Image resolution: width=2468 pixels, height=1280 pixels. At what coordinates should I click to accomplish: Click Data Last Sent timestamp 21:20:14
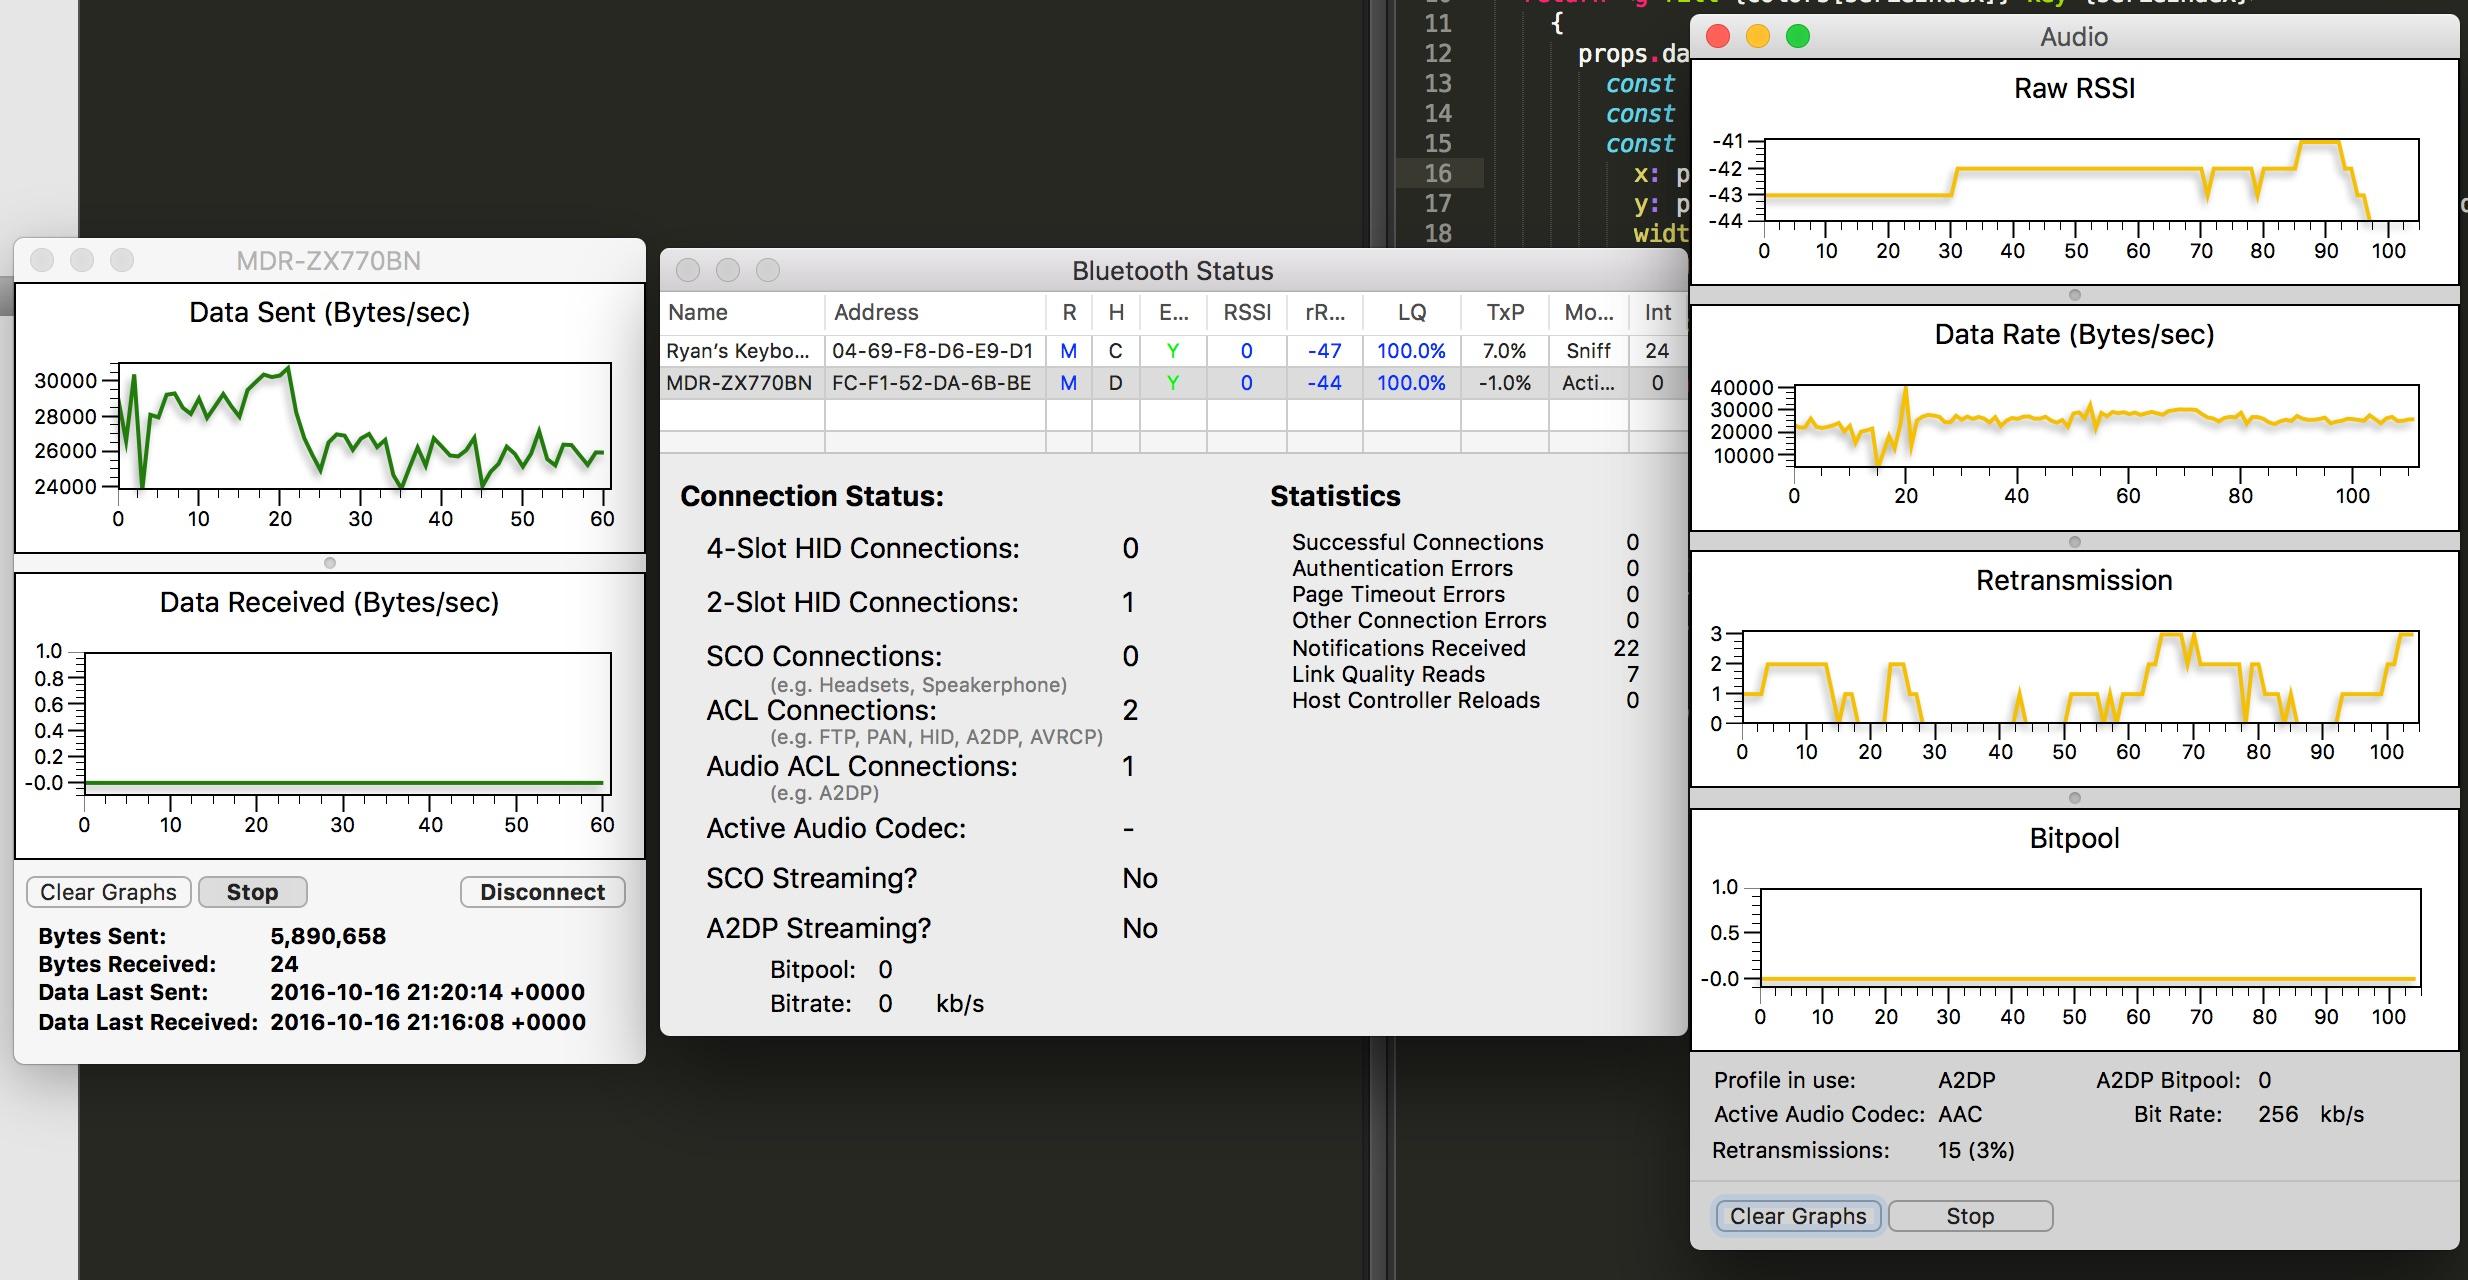[x=427, y=993]
